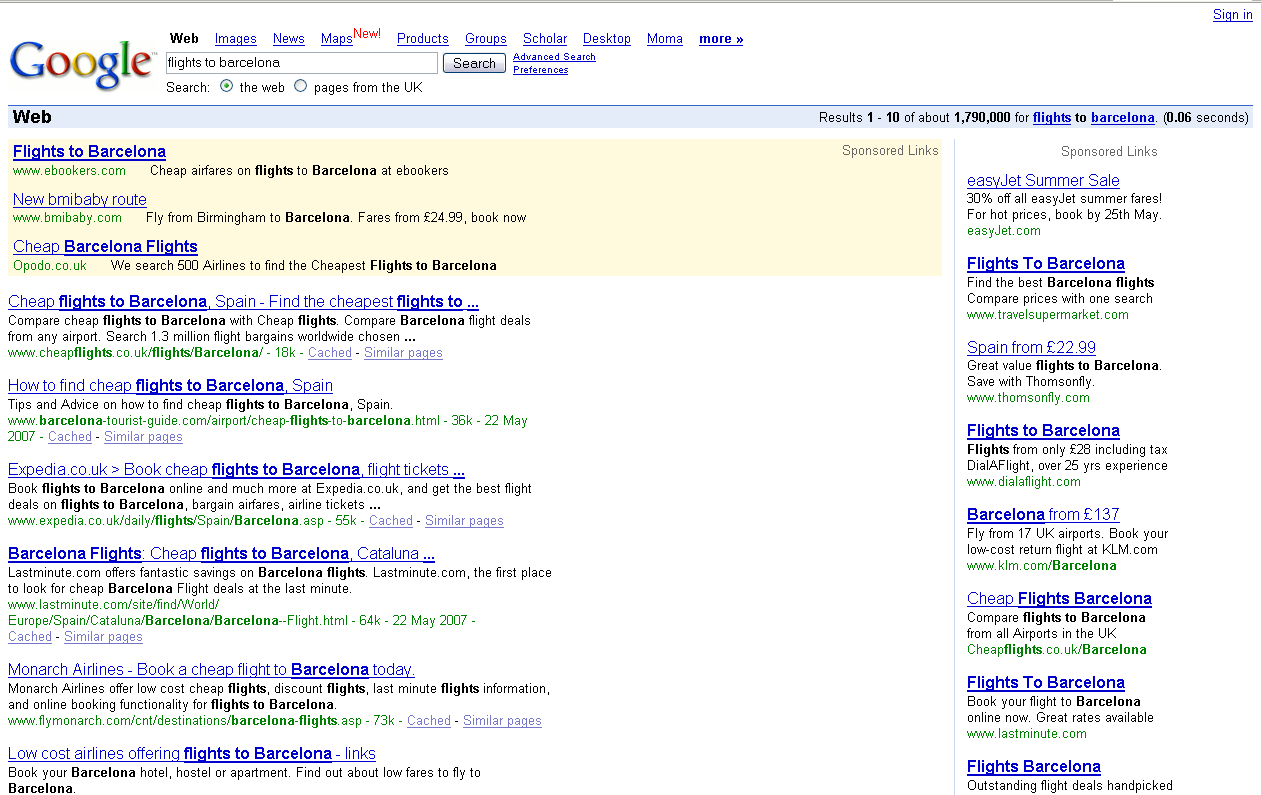Open the Preferences link

tap(540, 70)
